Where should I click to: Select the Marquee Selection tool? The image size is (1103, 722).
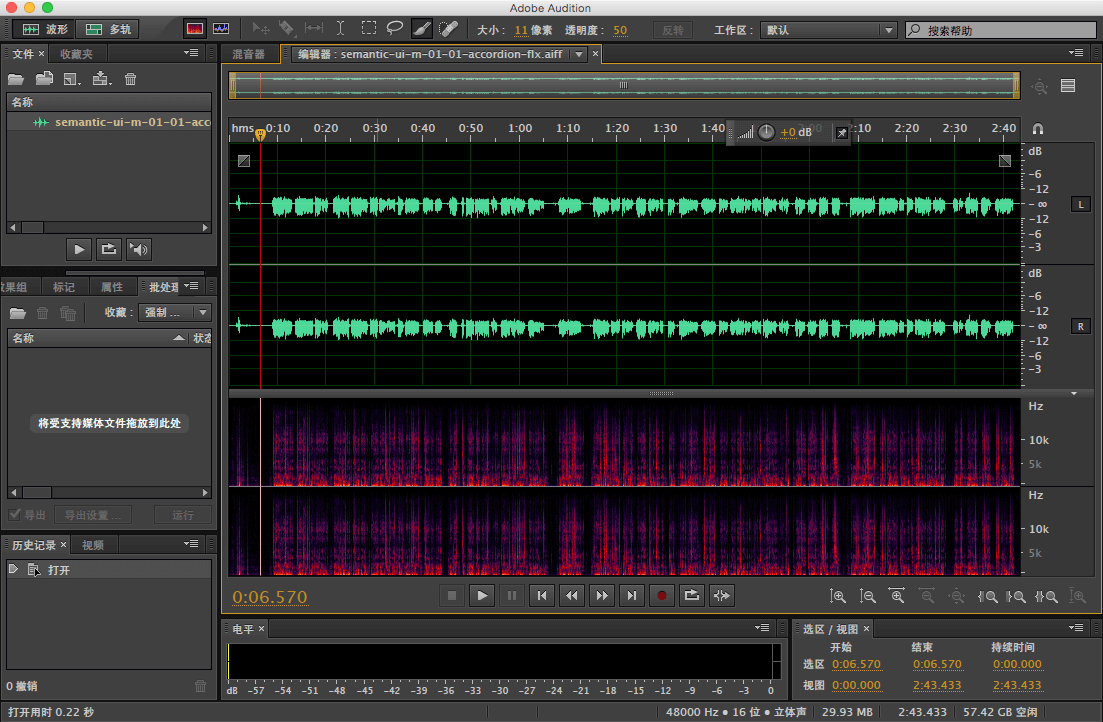click(369, 28)
